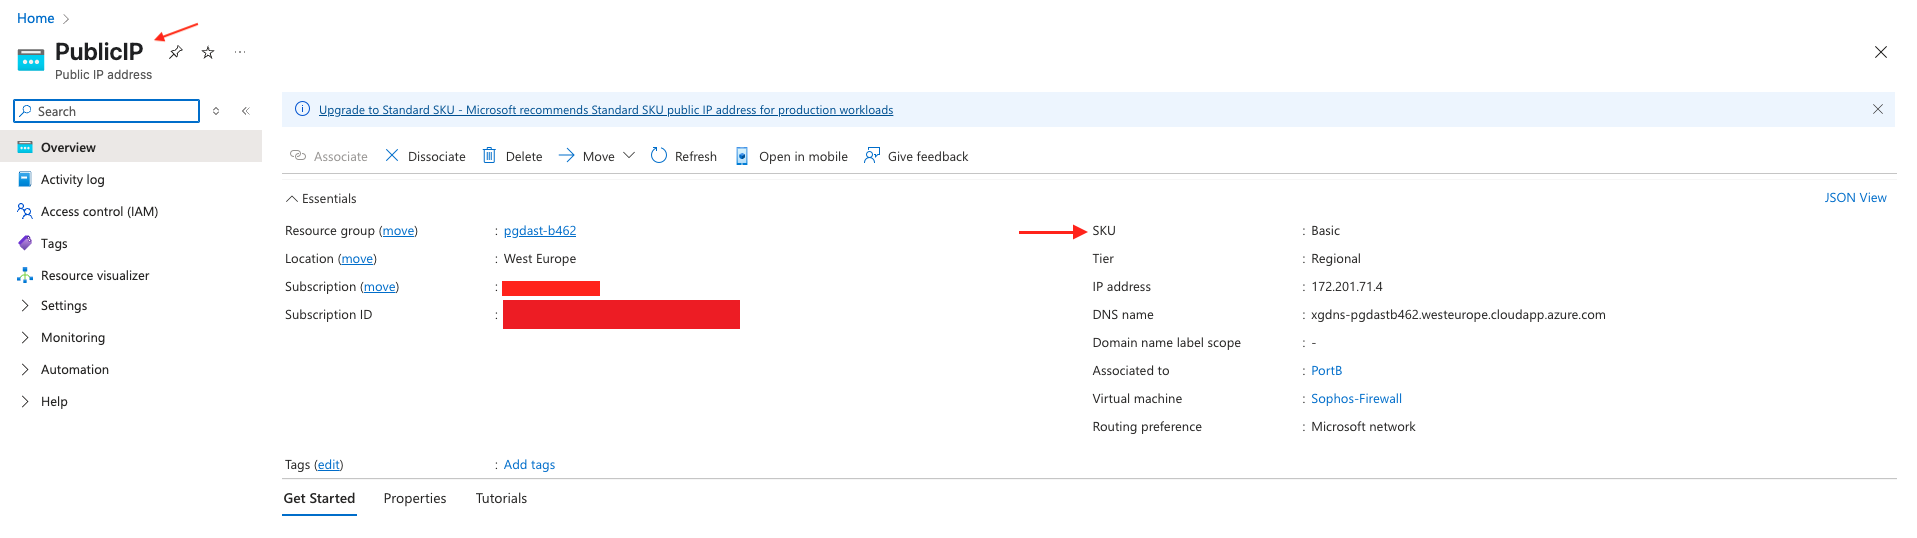Open the Overview menu item

(x=131, y=147)
